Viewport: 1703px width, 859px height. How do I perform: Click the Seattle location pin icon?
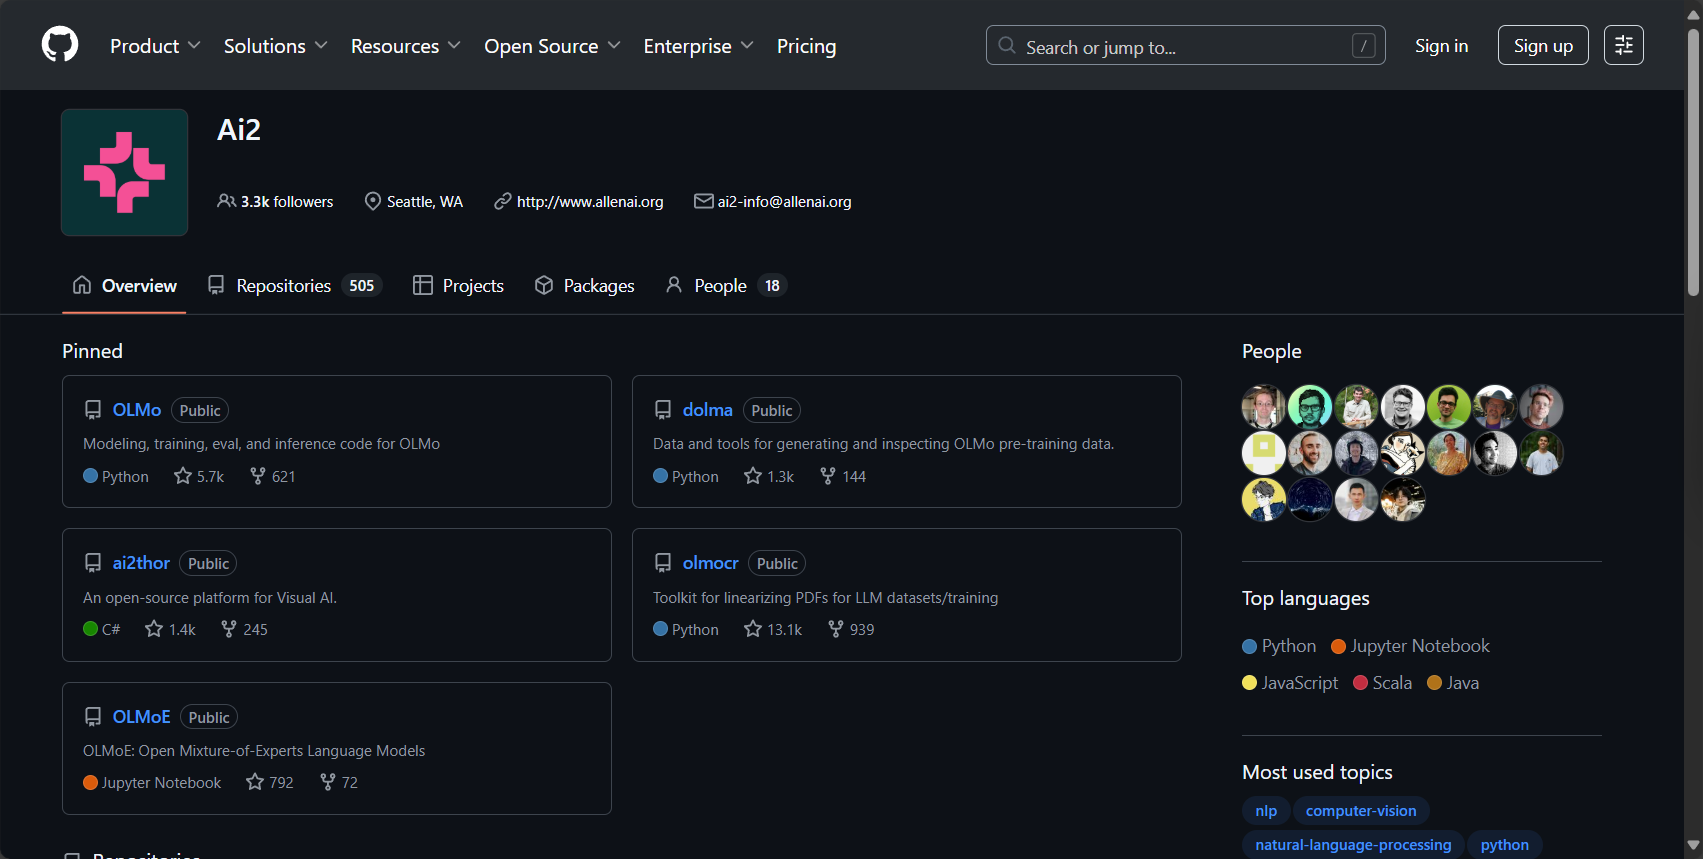pos(373,201)
